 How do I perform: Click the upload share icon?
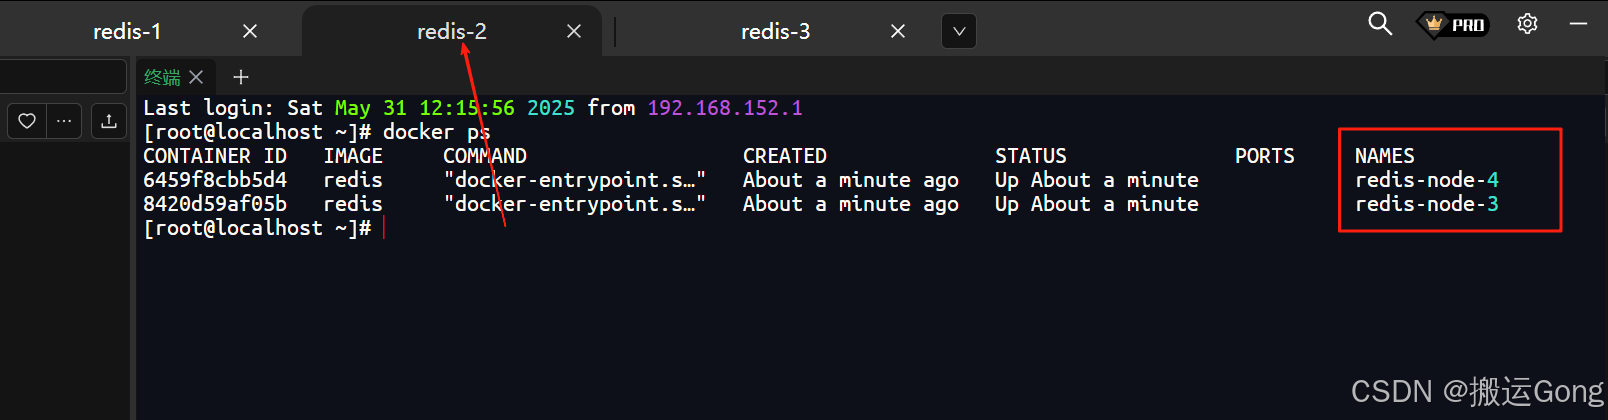click(109, 121)
